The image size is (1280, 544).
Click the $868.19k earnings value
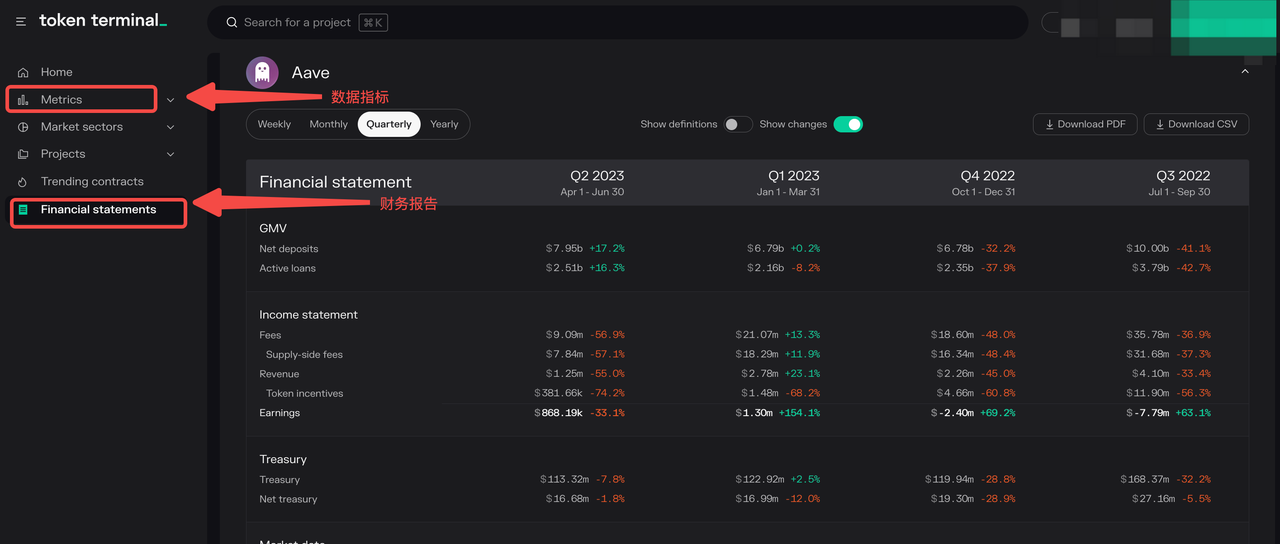tap(558, 413)
